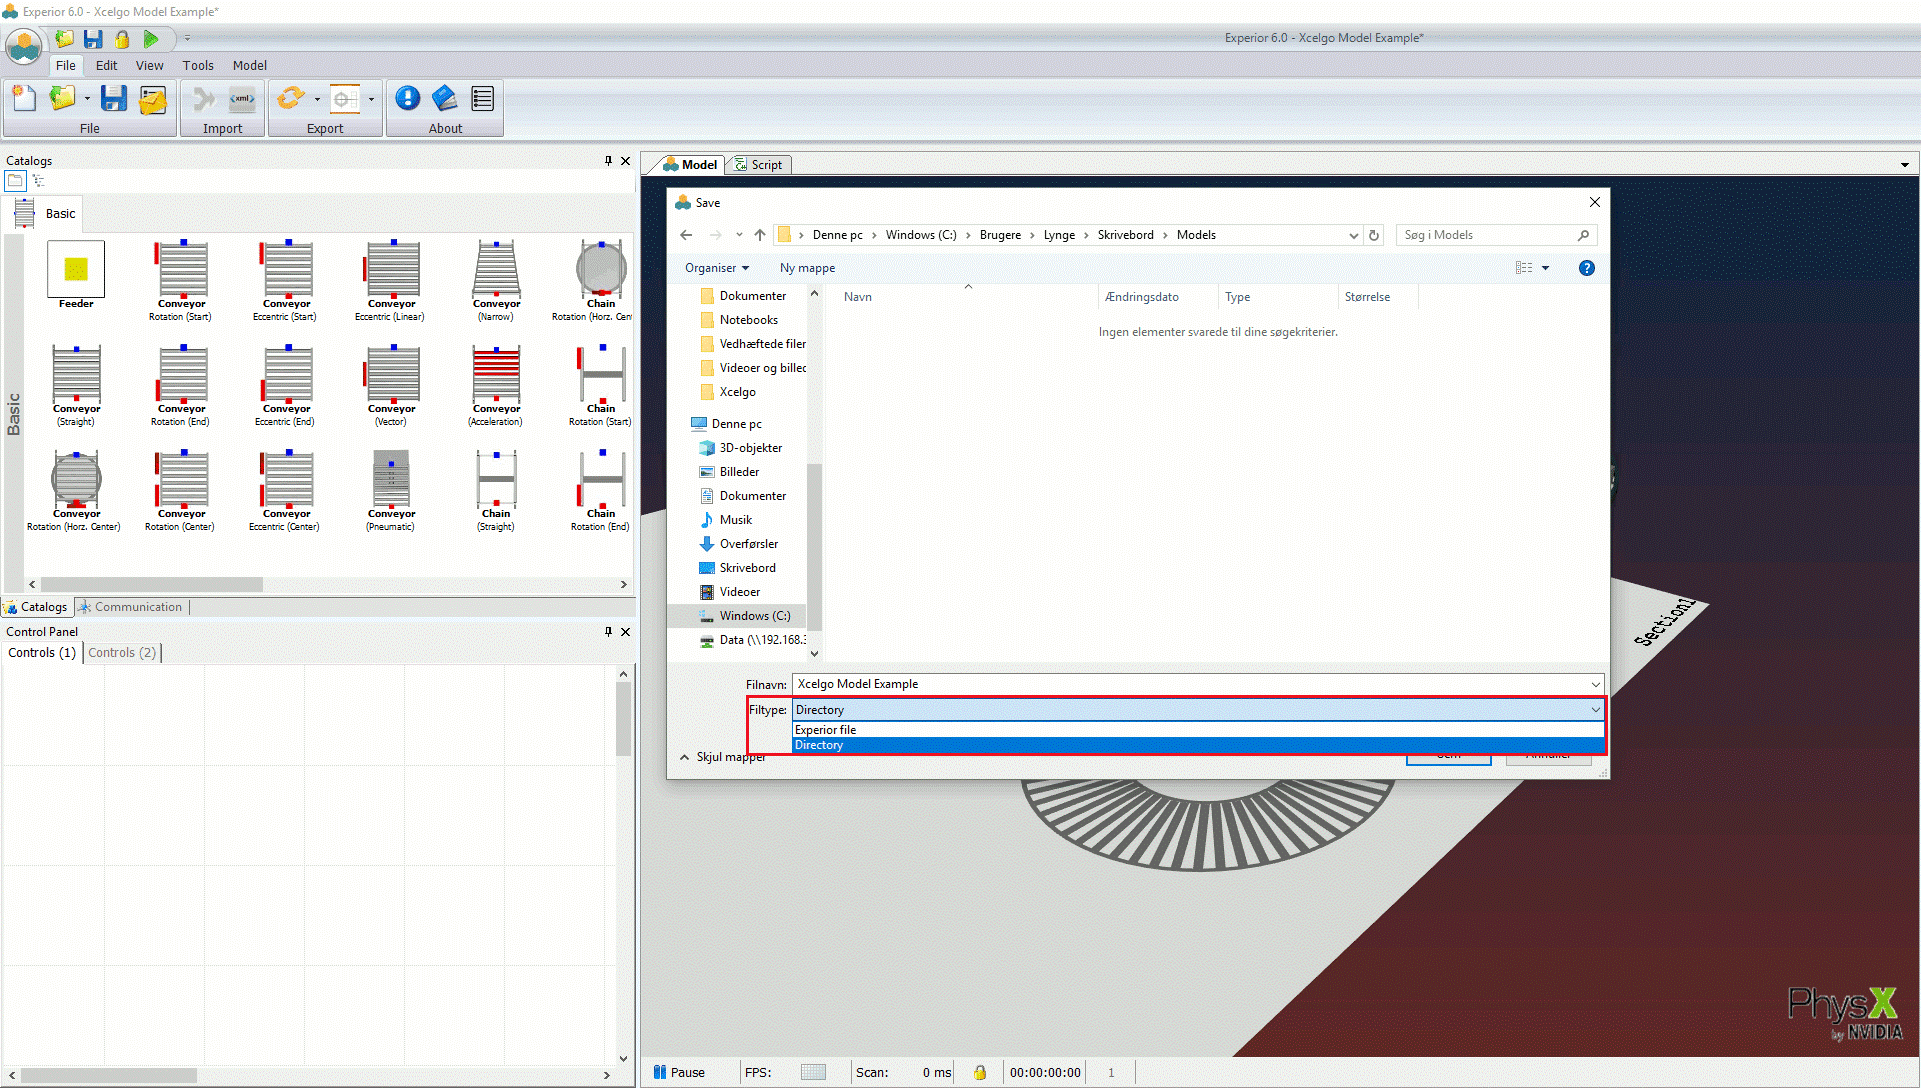Open the Model menu tab
Viewport: 1921px width, 1089px height.
click(250, 65)
